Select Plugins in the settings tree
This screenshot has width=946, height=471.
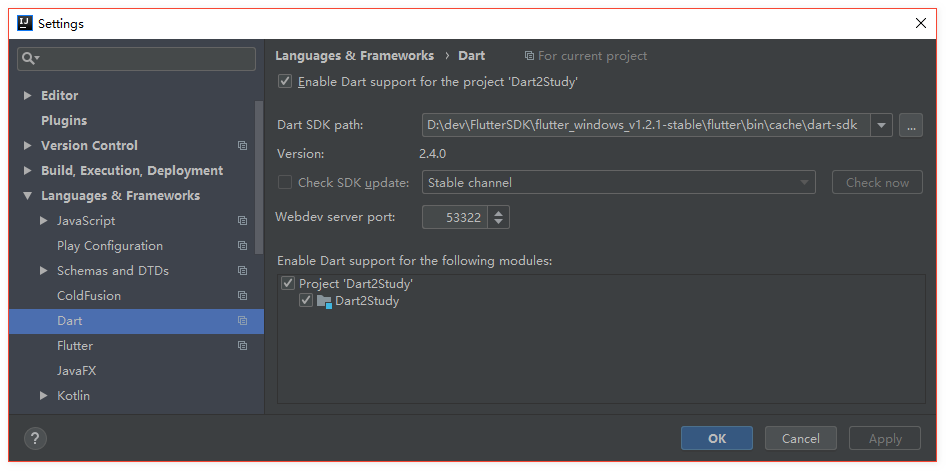click(x=64, y=121)
